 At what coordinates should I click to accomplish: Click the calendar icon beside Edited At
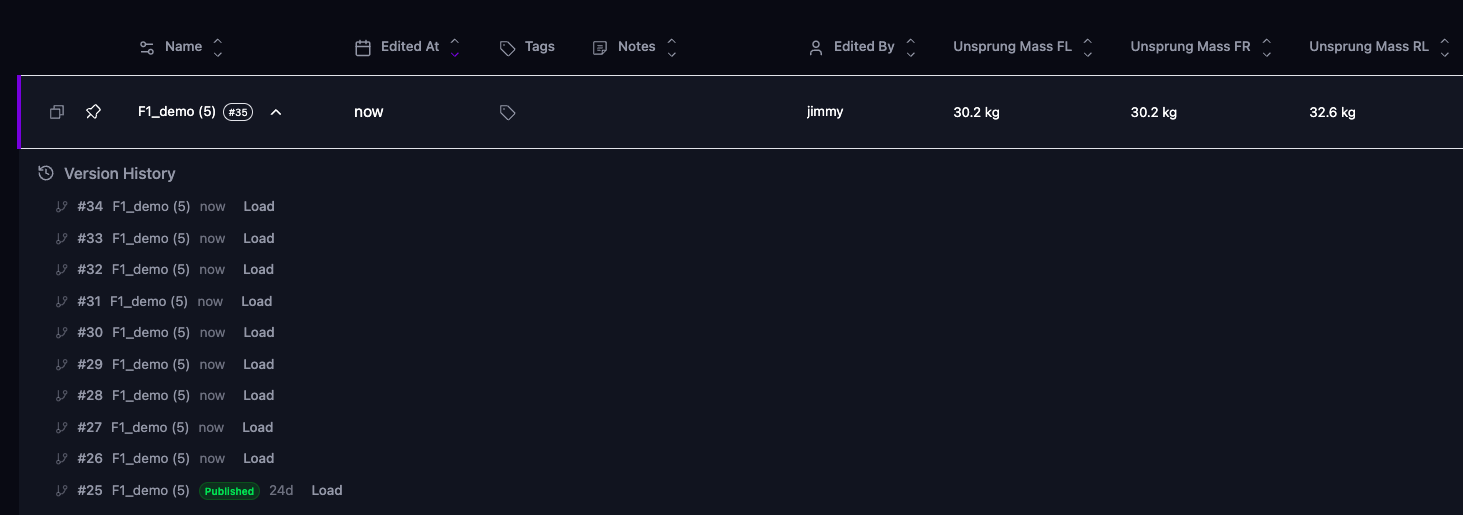click(x=363, y=48)
